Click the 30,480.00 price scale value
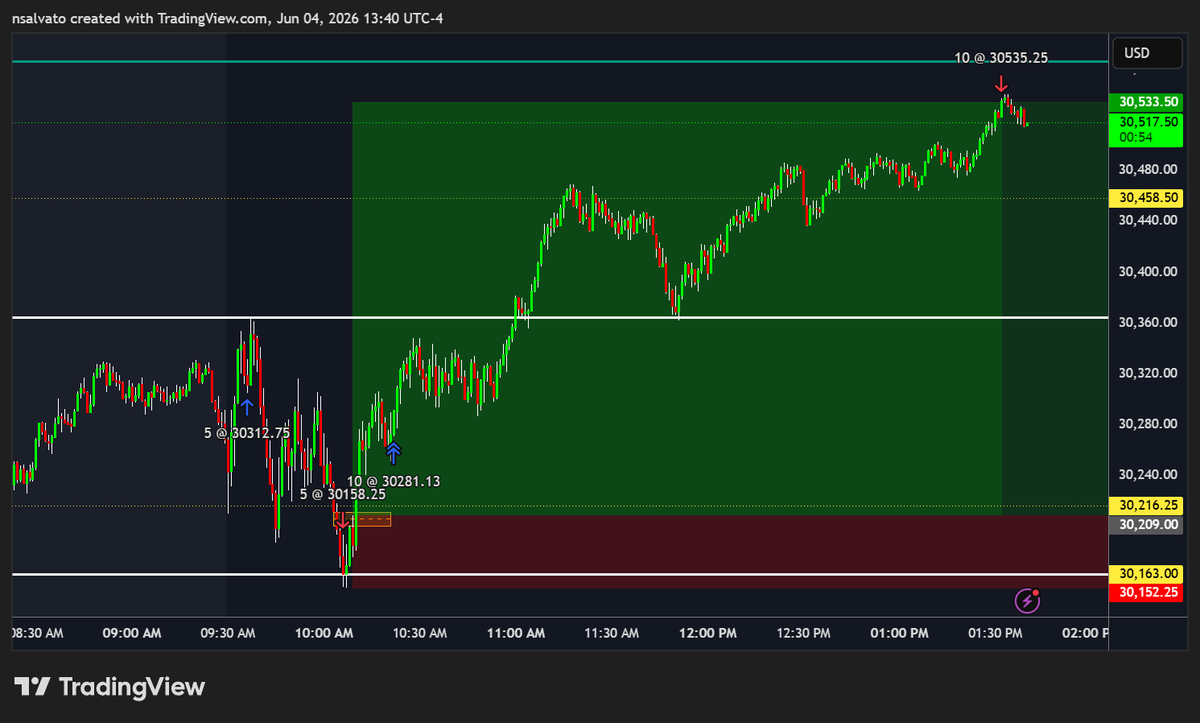Screen dimensions: 1200x723 (1146, 169)
